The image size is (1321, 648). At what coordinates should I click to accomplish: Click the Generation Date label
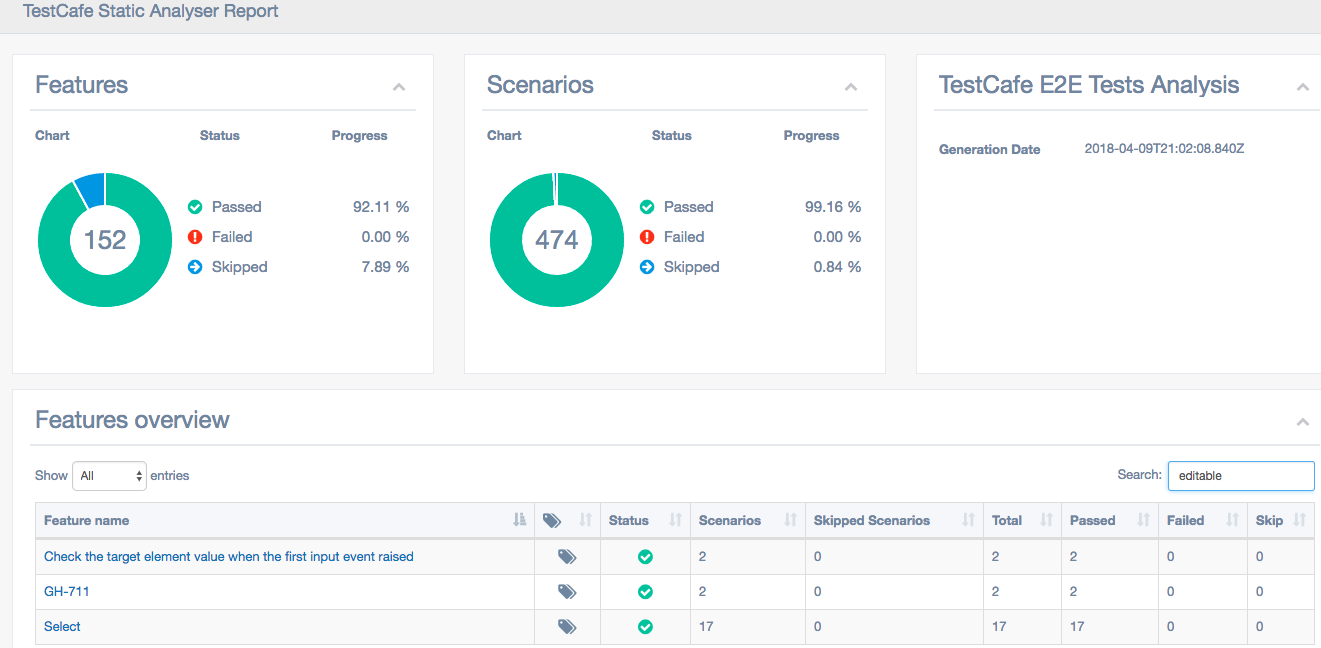pyautogui.click(x=989, y=150)
